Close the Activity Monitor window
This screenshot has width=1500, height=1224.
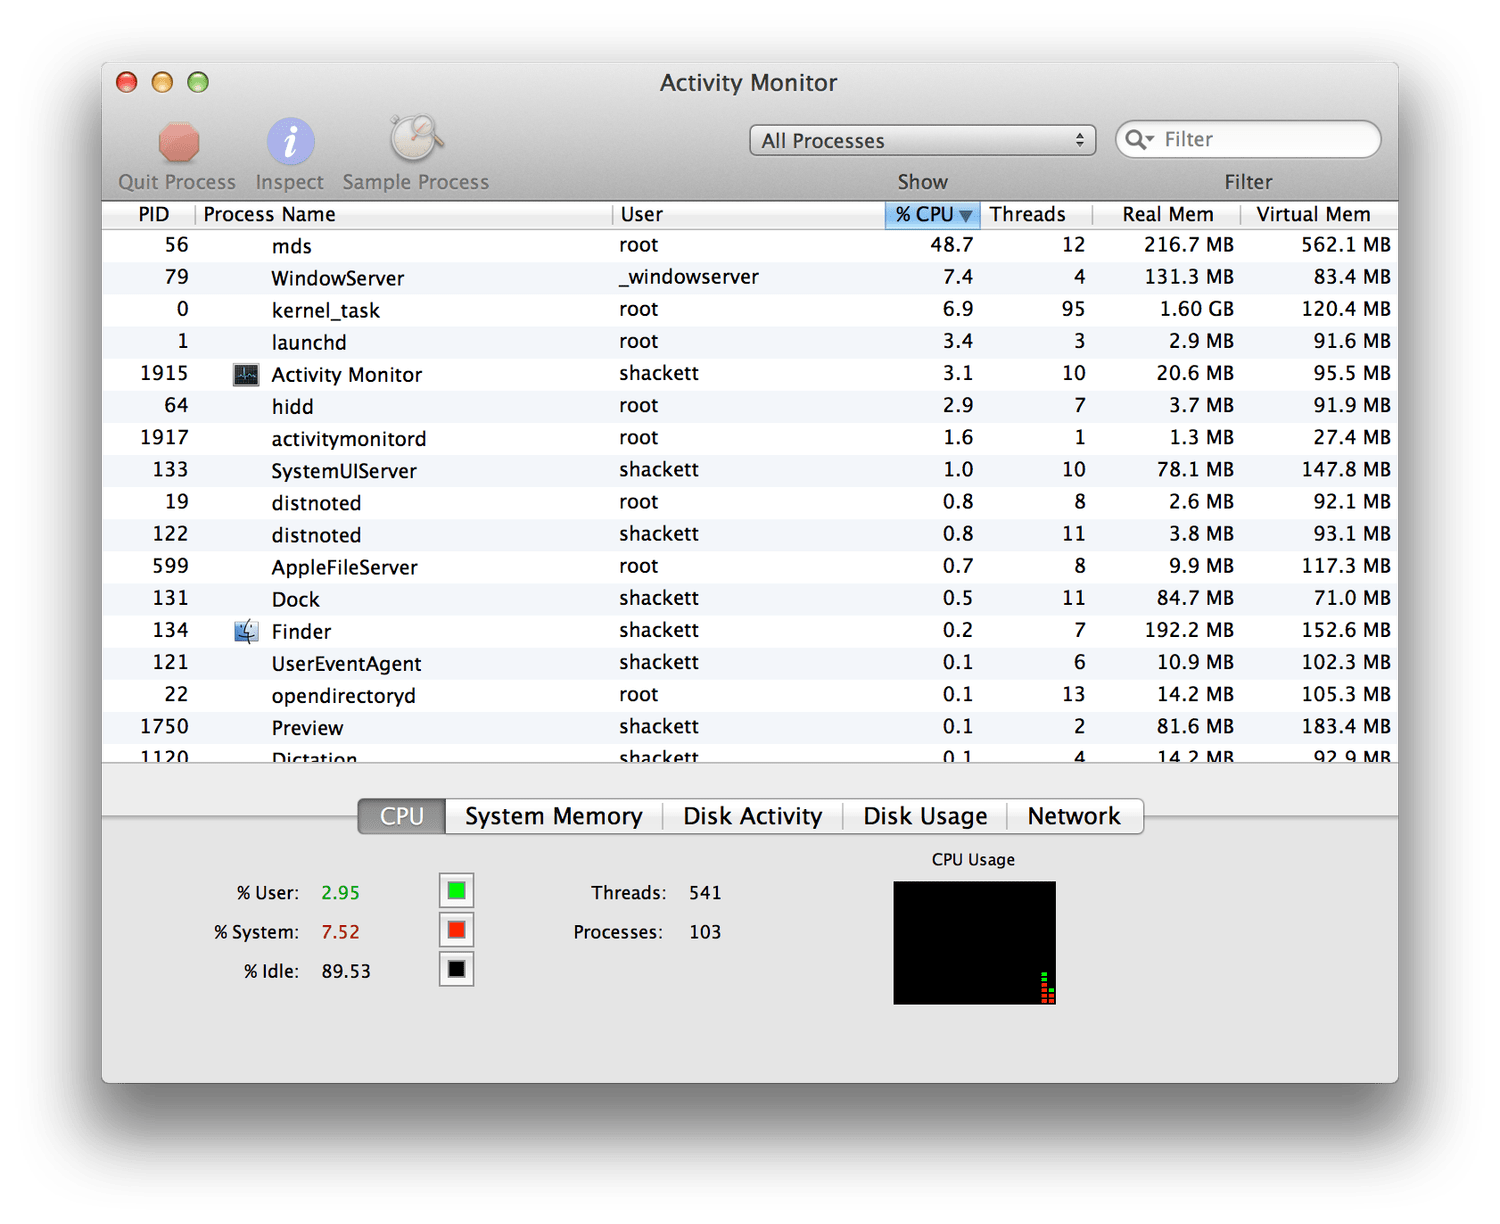click(127, 82)
